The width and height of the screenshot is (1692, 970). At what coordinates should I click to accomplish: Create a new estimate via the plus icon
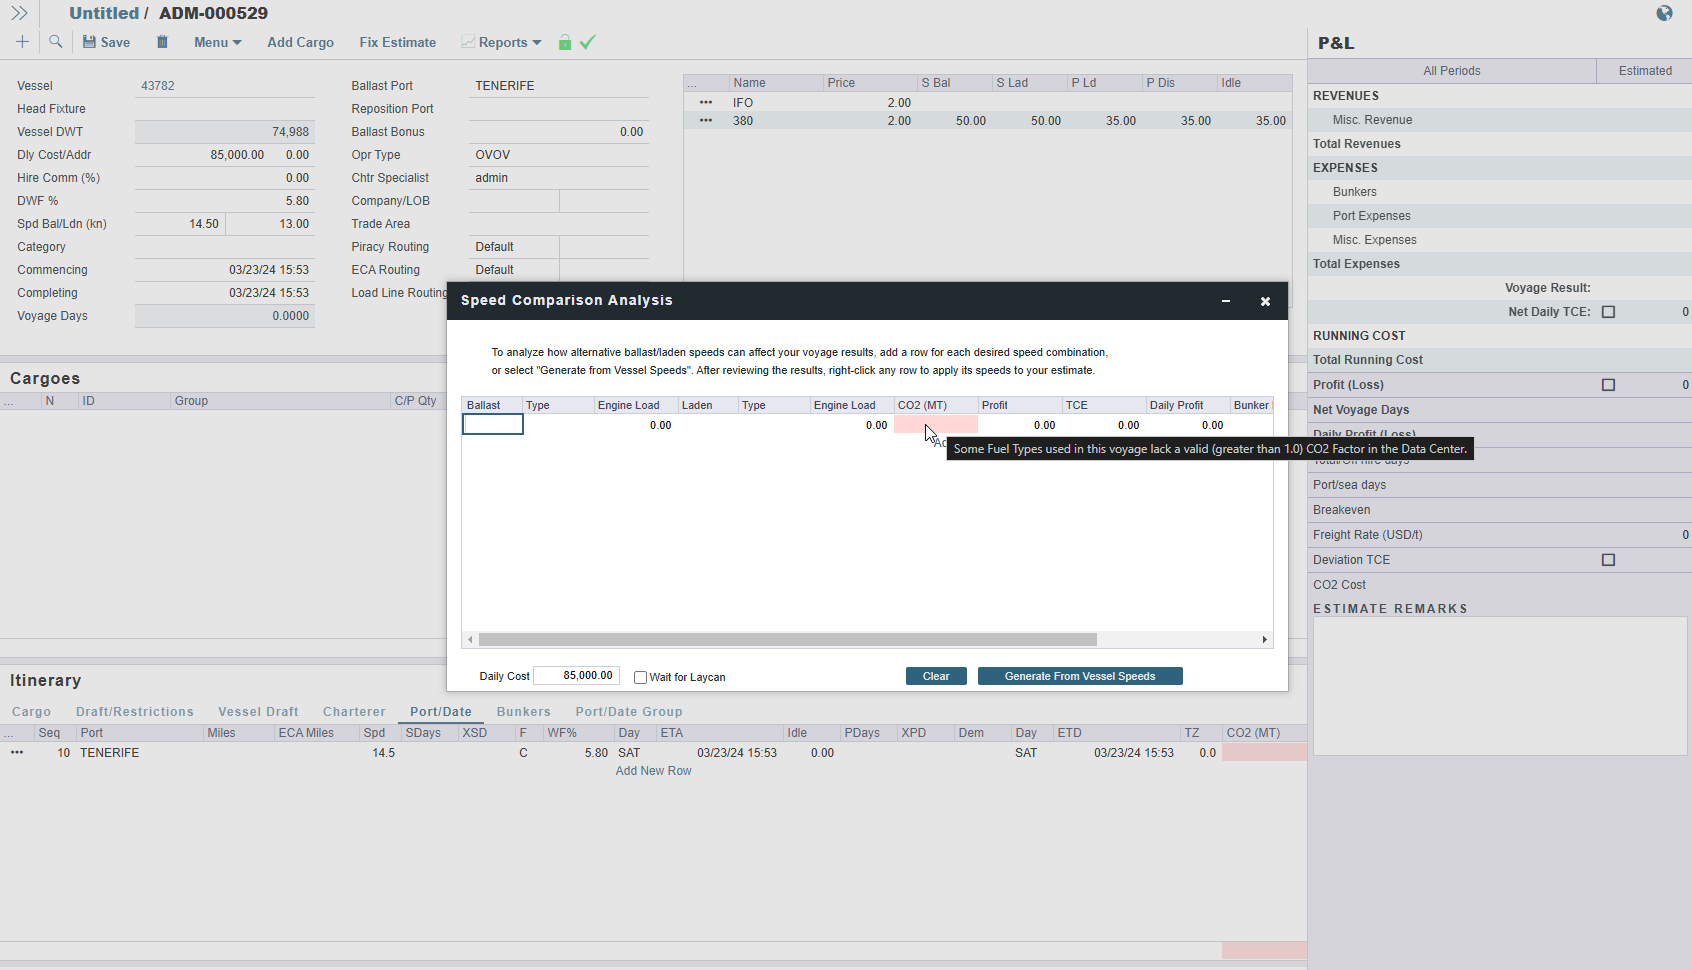[22, 42]
